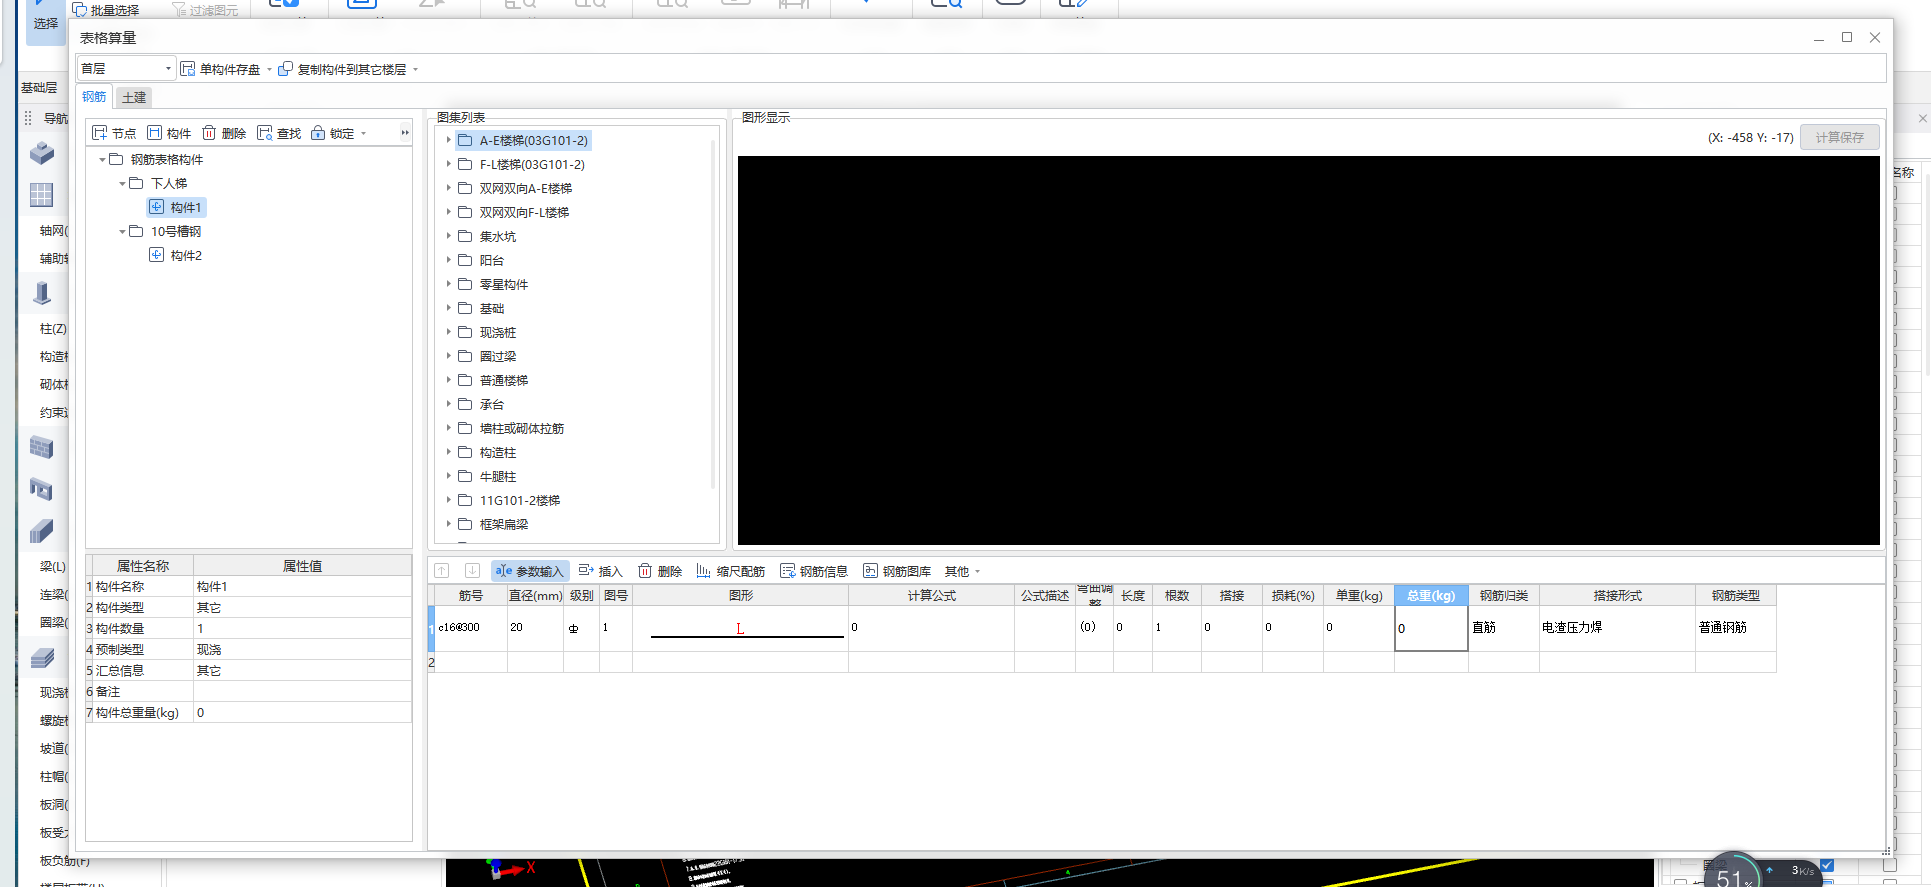Click the 构件数量 value field
1931x887 pixels.
tap(302, 629)
